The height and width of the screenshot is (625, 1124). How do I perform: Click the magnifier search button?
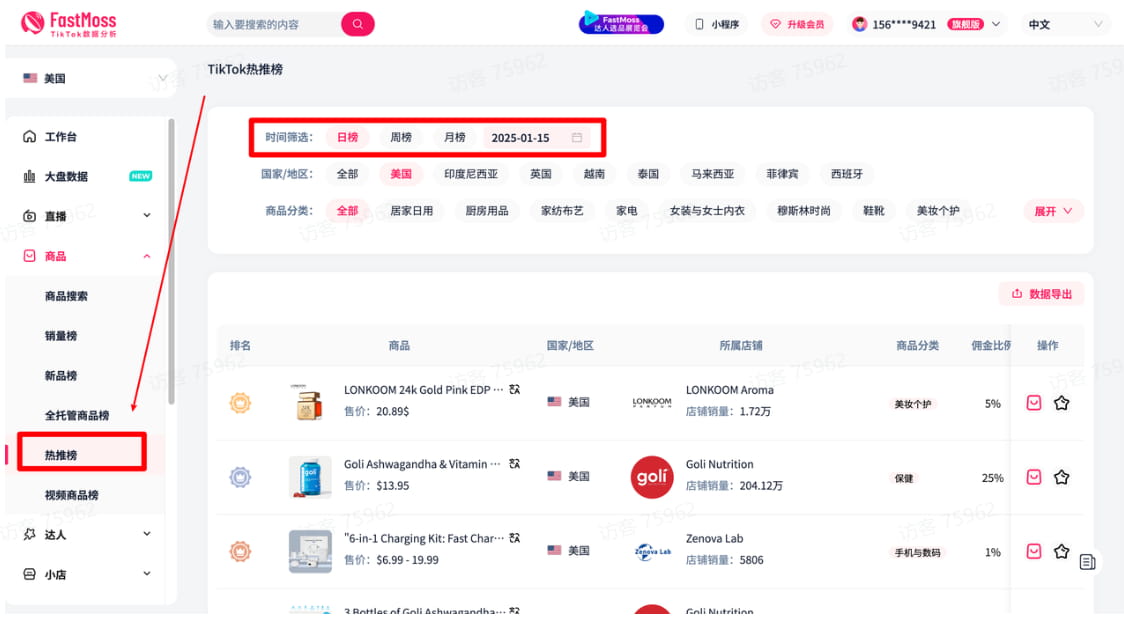coord(357,24)
